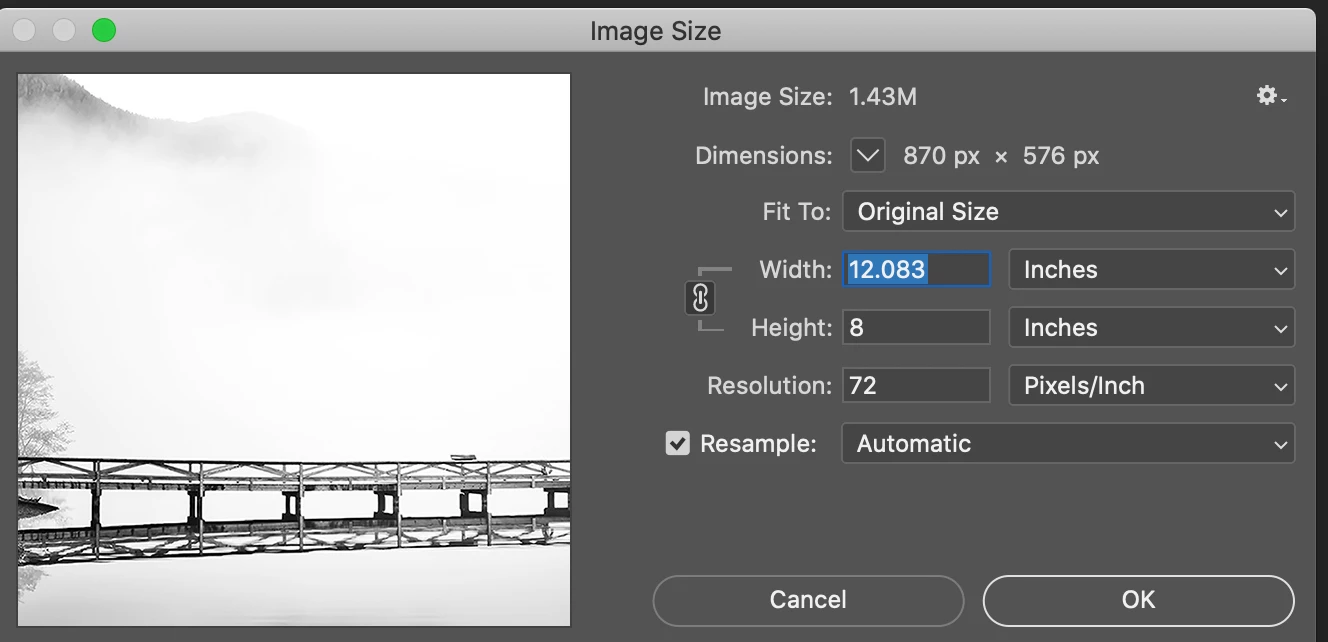
Task: Expand the Fit To Original Size dropdown
Action: pyautogui.click(x=1068, y=212)
